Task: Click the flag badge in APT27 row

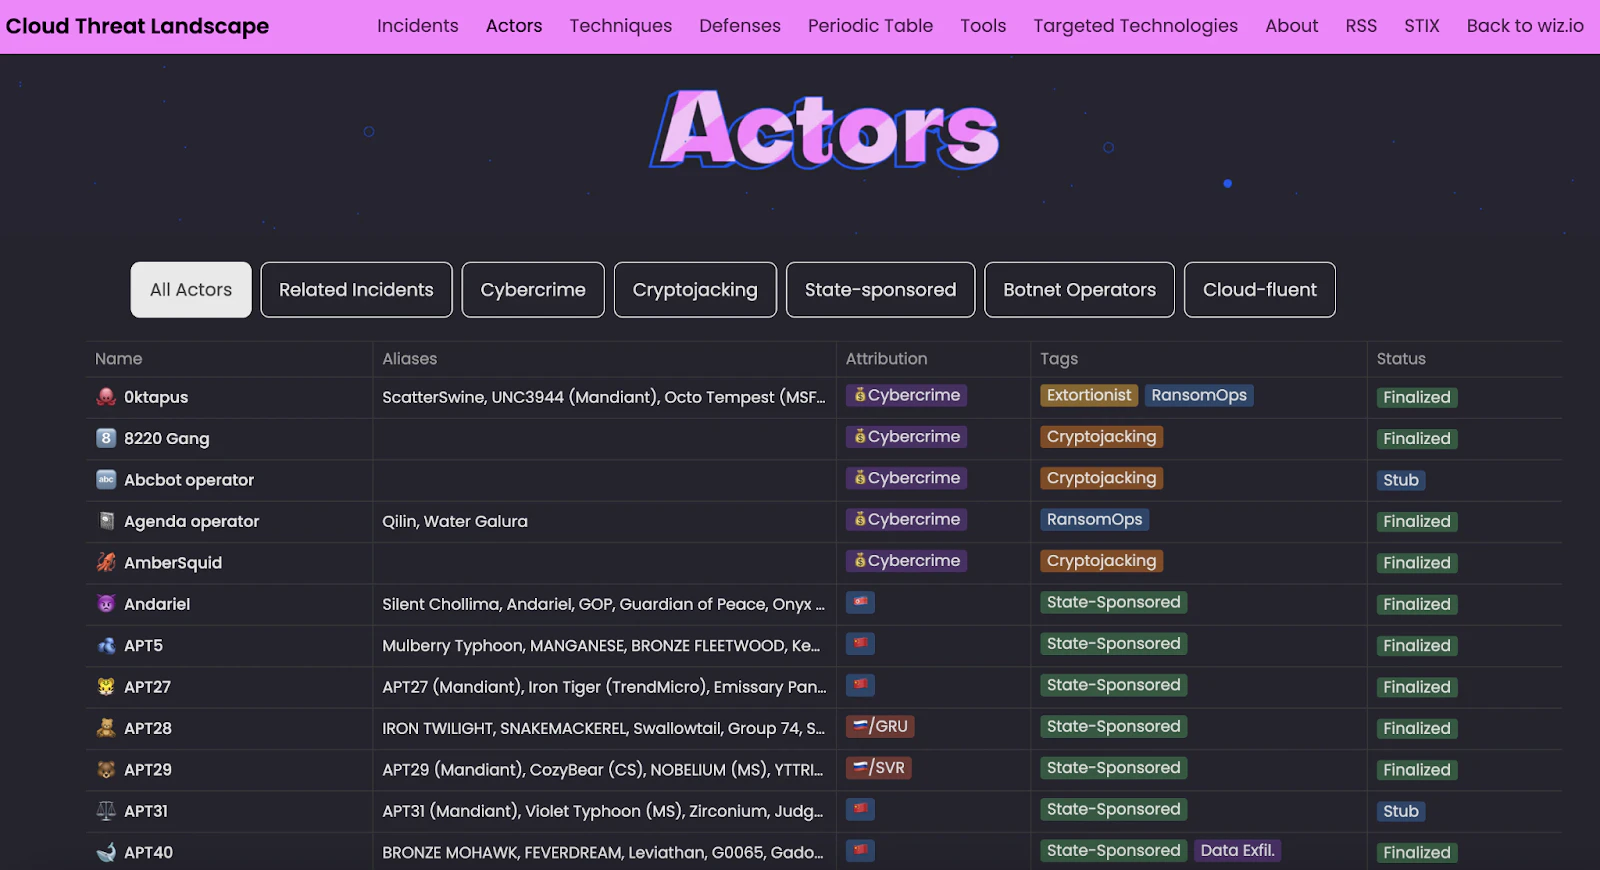Action: (x=860, y=685)
